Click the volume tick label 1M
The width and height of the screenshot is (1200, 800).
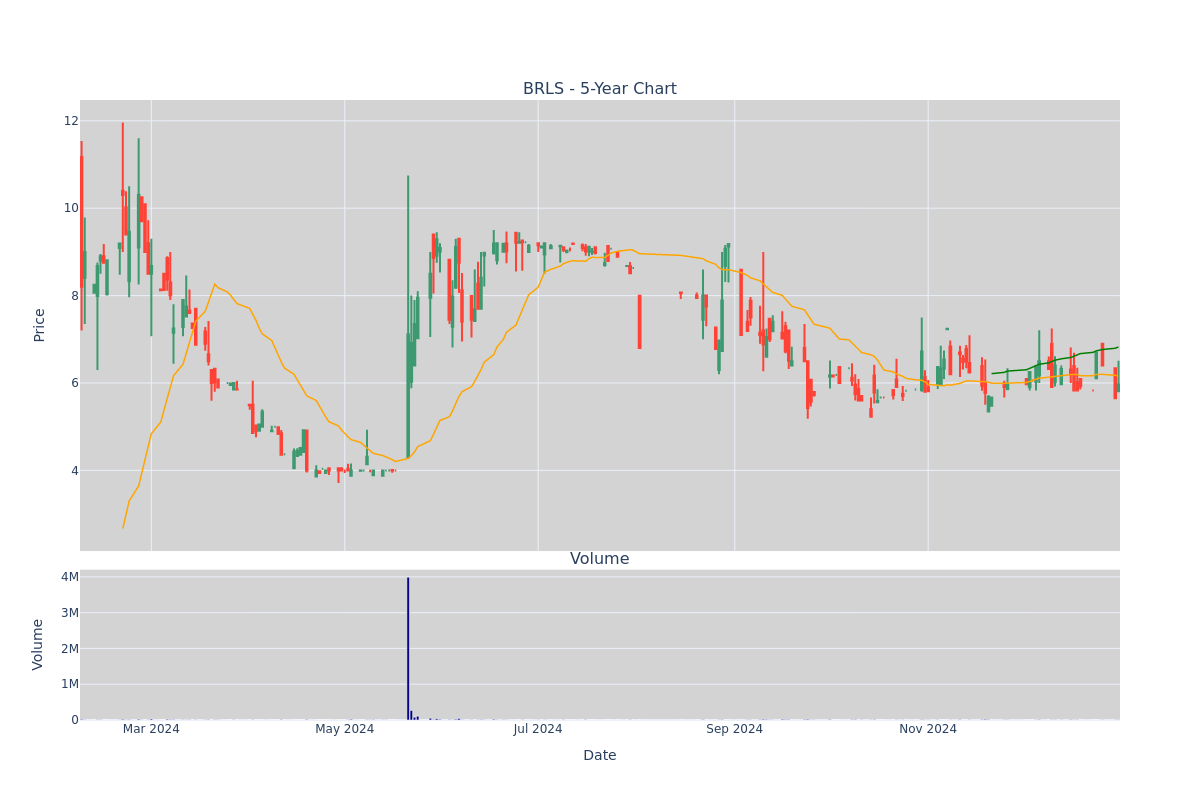pos(70,684)
